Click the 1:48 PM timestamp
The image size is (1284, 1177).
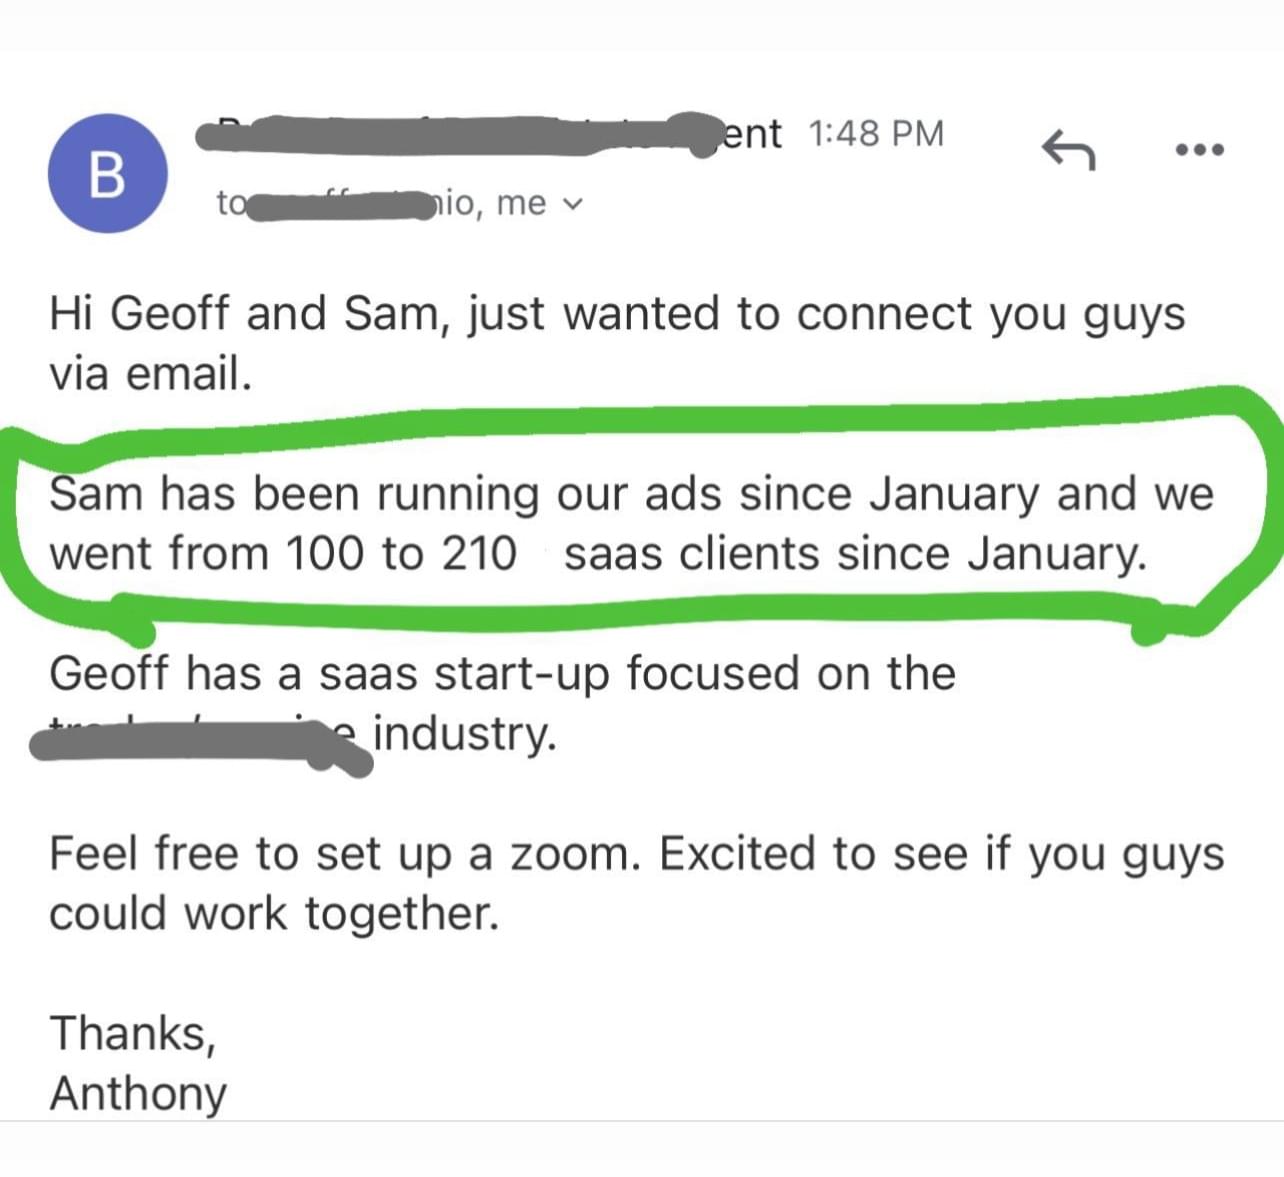point(875,133)
